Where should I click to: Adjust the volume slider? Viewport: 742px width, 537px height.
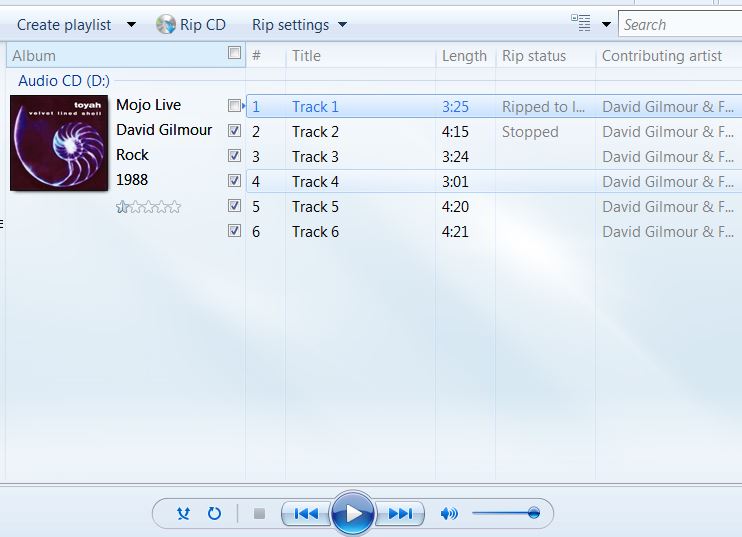pos(506,513)
